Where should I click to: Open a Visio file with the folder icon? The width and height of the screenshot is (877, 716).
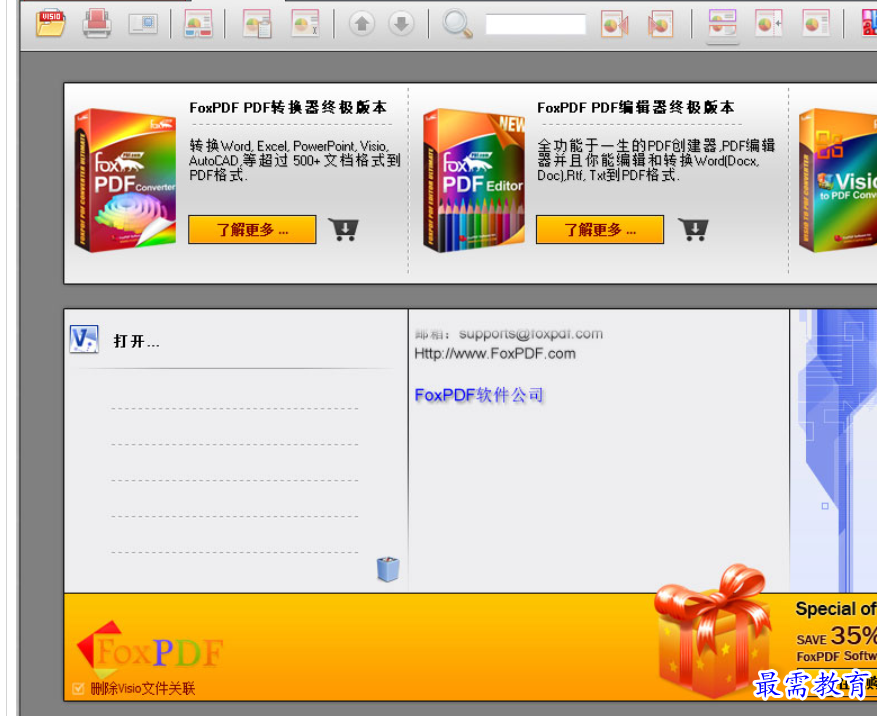[x=50, y=24]
